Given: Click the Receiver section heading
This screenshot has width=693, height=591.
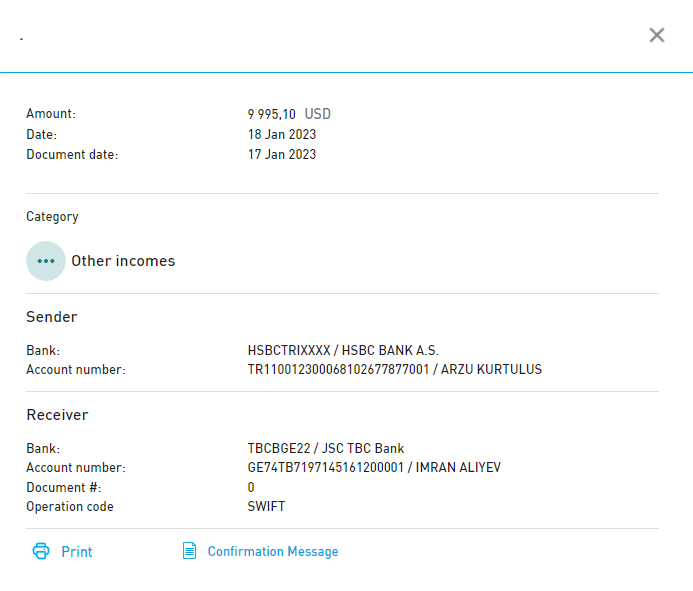Looking at the screenshot, I should pyautogui.click(x=57, y=415).
